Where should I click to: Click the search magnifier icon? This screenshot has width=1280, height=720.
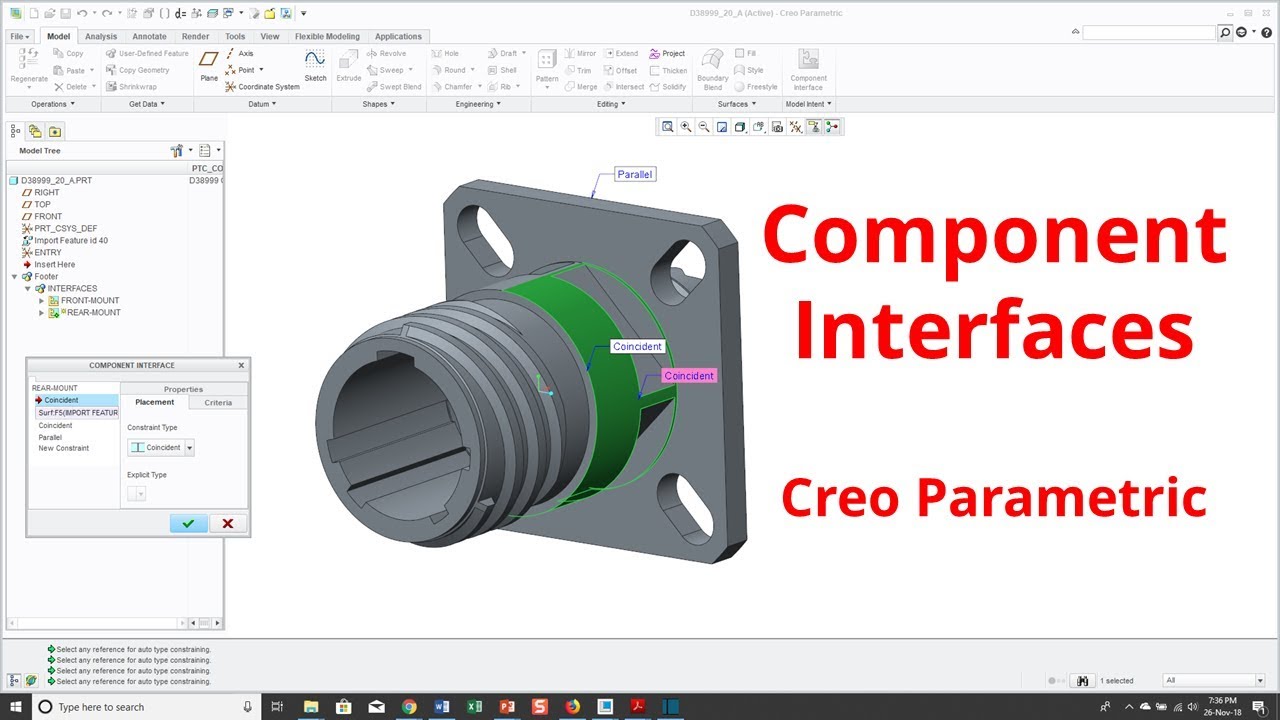[x=1225, y=32]
